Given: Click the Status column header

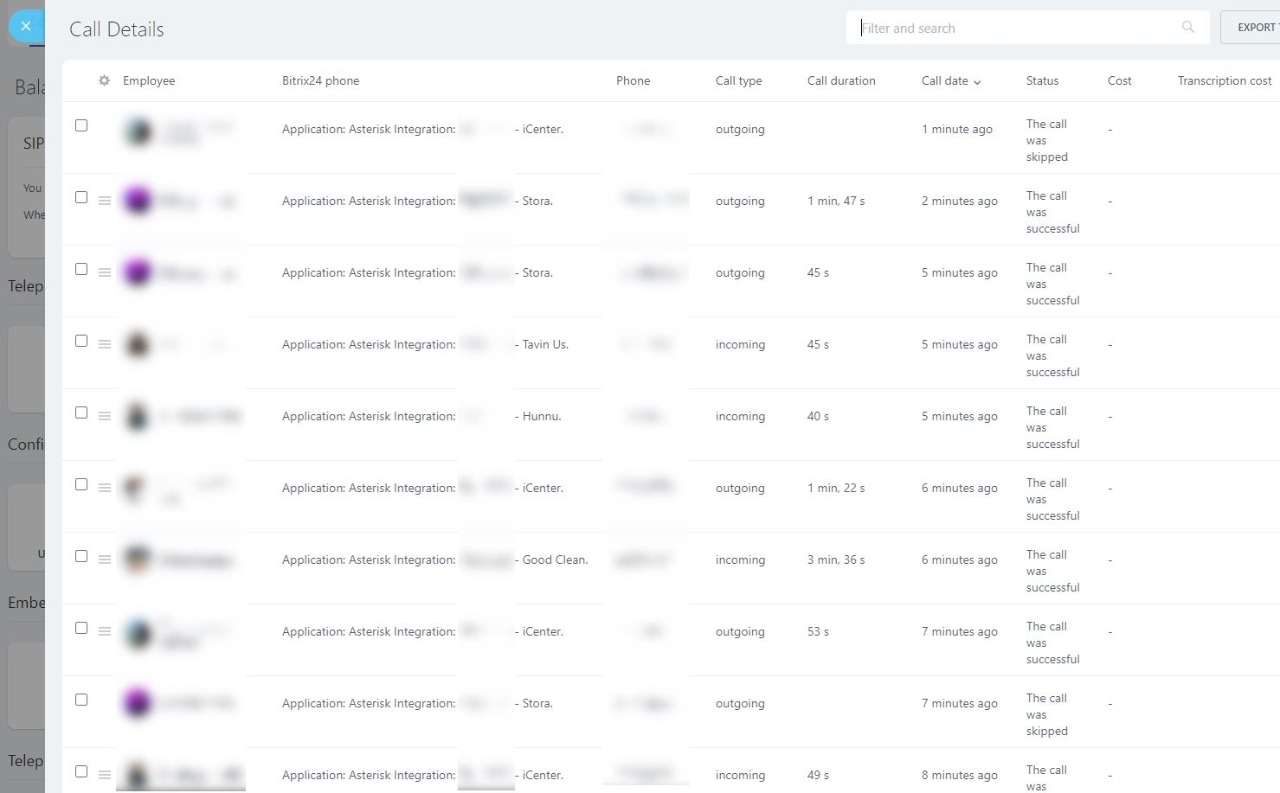Looking at the screenshot, I should [1042, 81].
